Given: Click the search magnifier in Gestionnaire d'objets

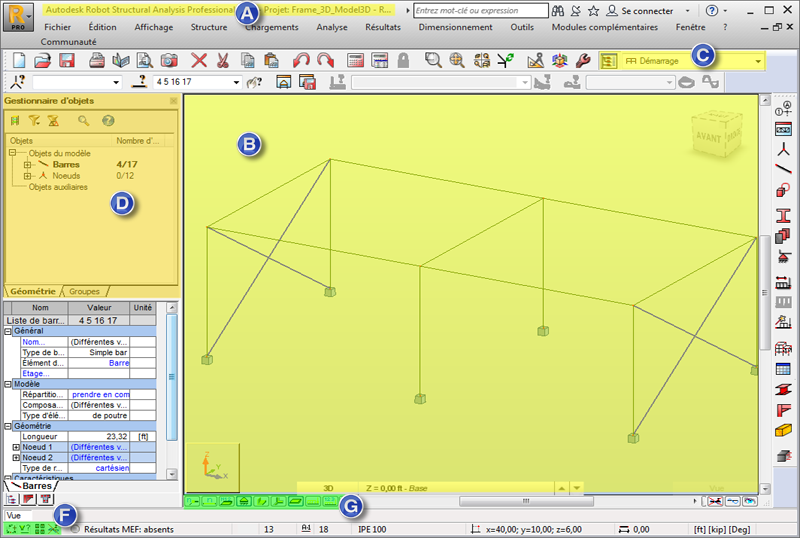Looking at the screenshot, I should click(83, 120).
